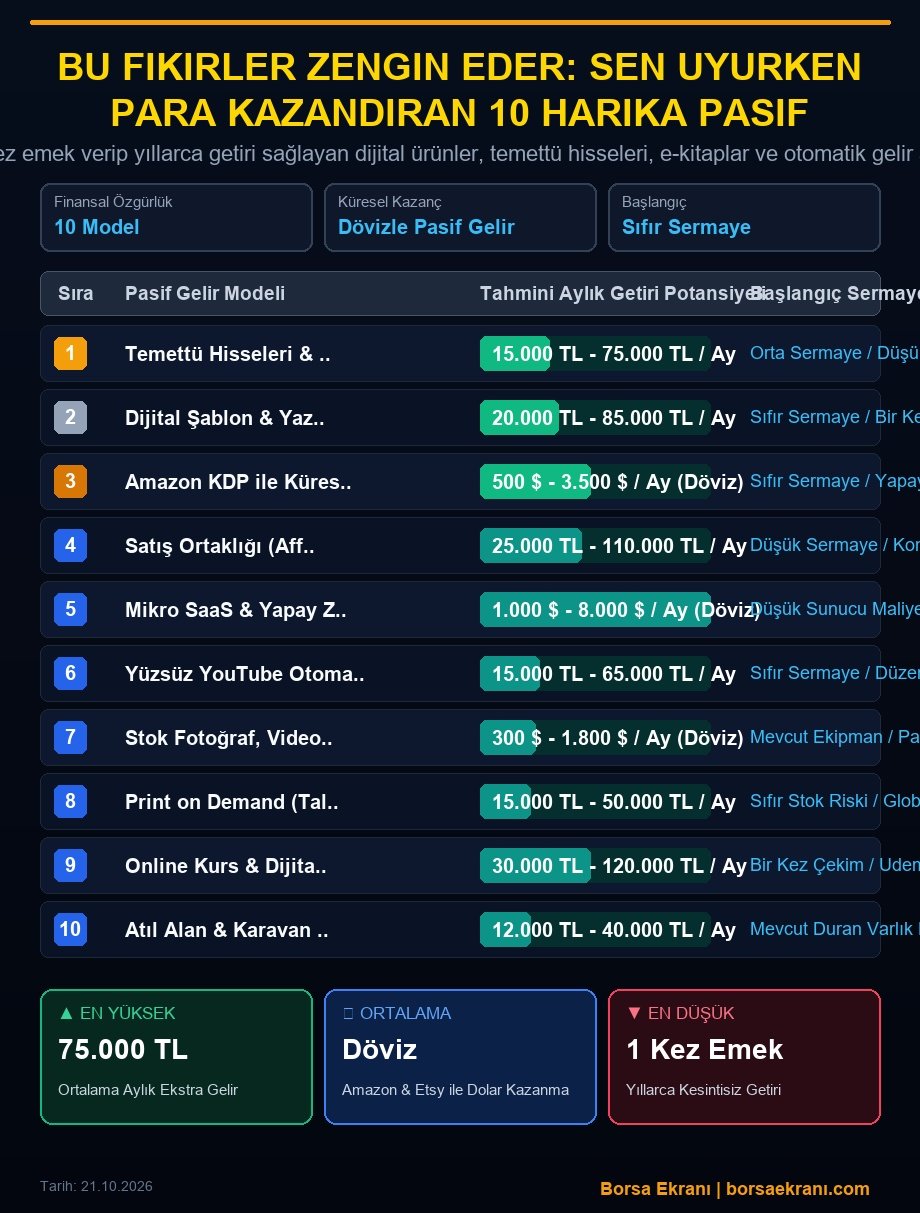Select the number 4 badge for Satış Ortaklığı

pos(70,545)
